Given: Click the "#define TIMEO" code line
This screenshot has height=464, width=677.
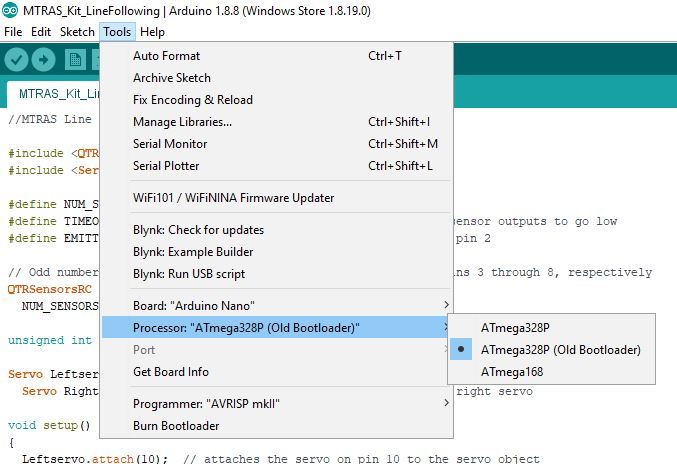Looking at the screenshot, I should [x=54, y=221].
